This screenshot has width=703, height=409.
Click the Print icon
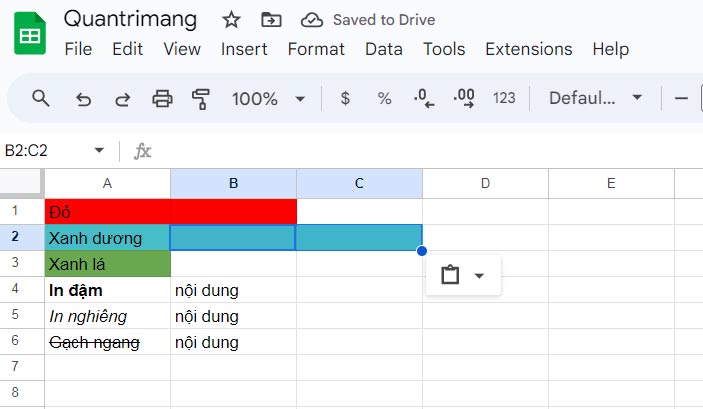pyautogui.click(x=162, y=98)
